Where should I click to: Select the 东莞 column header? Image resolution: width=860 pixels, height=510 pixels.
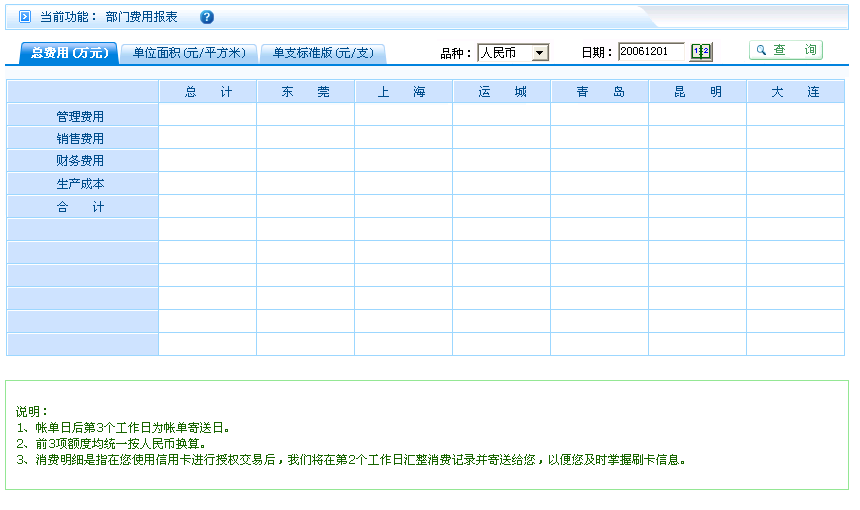tap(305, 92)
